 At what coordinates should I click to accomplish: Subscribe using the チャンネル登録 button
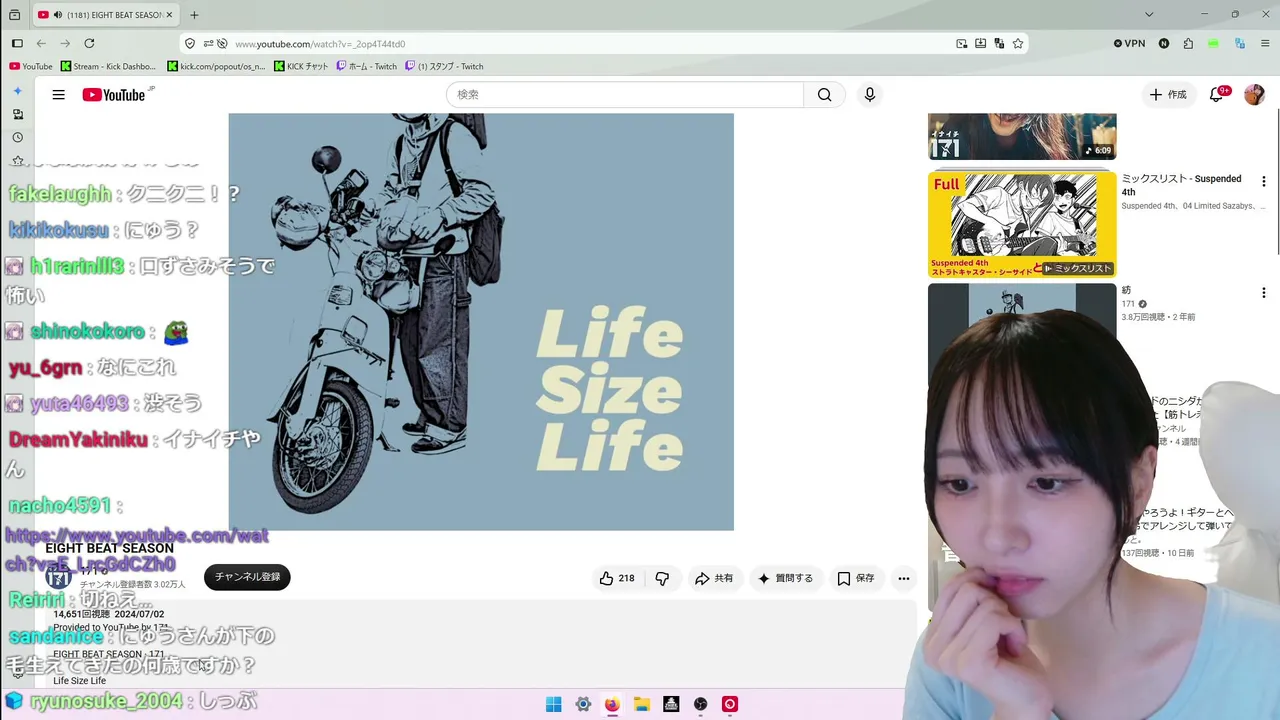[x=247, y=577]
